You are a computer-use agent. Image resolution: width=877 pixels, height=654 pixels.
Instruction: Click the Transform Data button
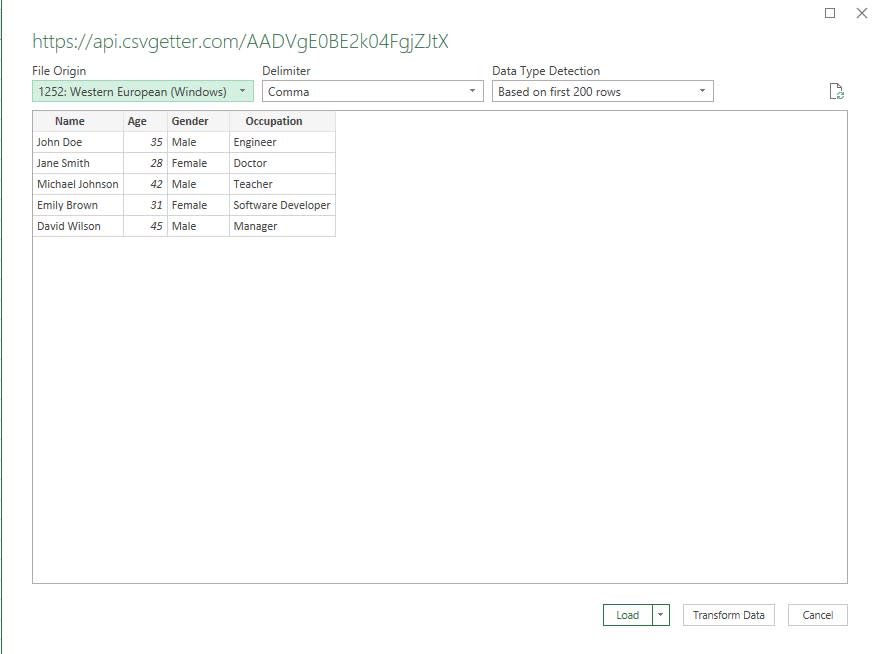coord(728,615)
